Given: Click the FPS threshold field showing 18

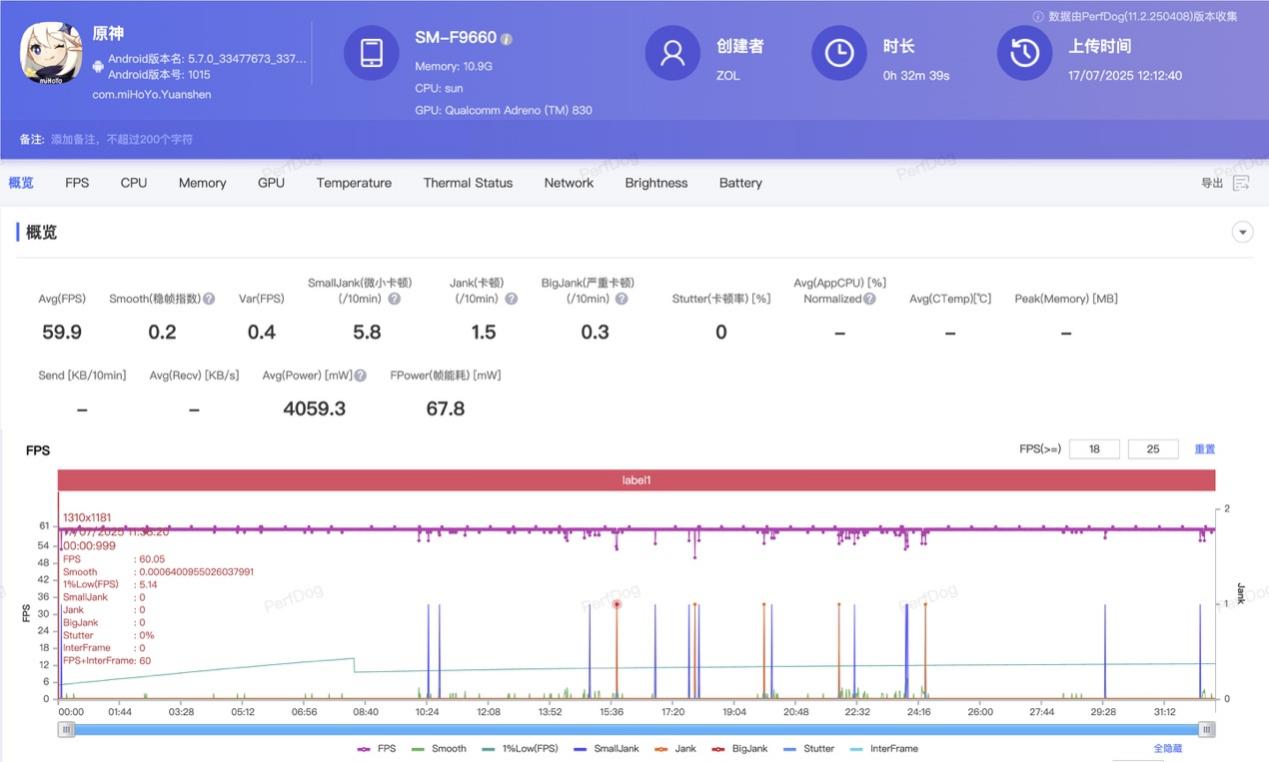Looking at the screenshot, I should pos(1094,449).
